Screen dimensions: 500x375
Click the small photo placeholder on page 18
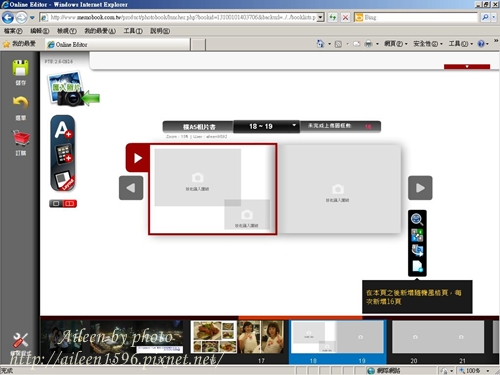(x=247, y=214)
